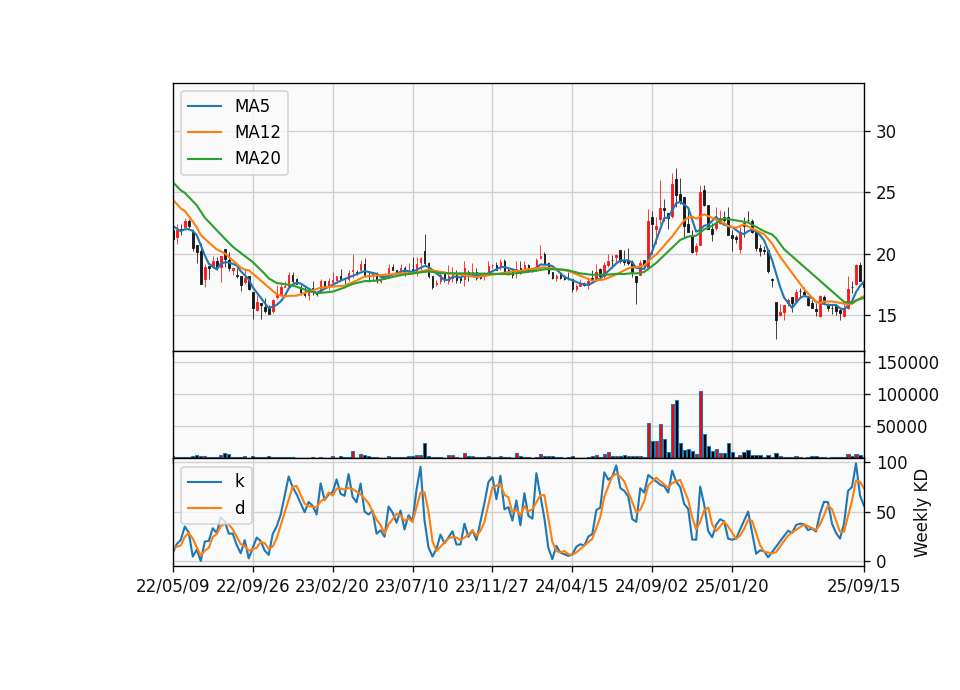Click the Weekly KD axis label
This screenshot has width=960, height=690.
point(920,513)
